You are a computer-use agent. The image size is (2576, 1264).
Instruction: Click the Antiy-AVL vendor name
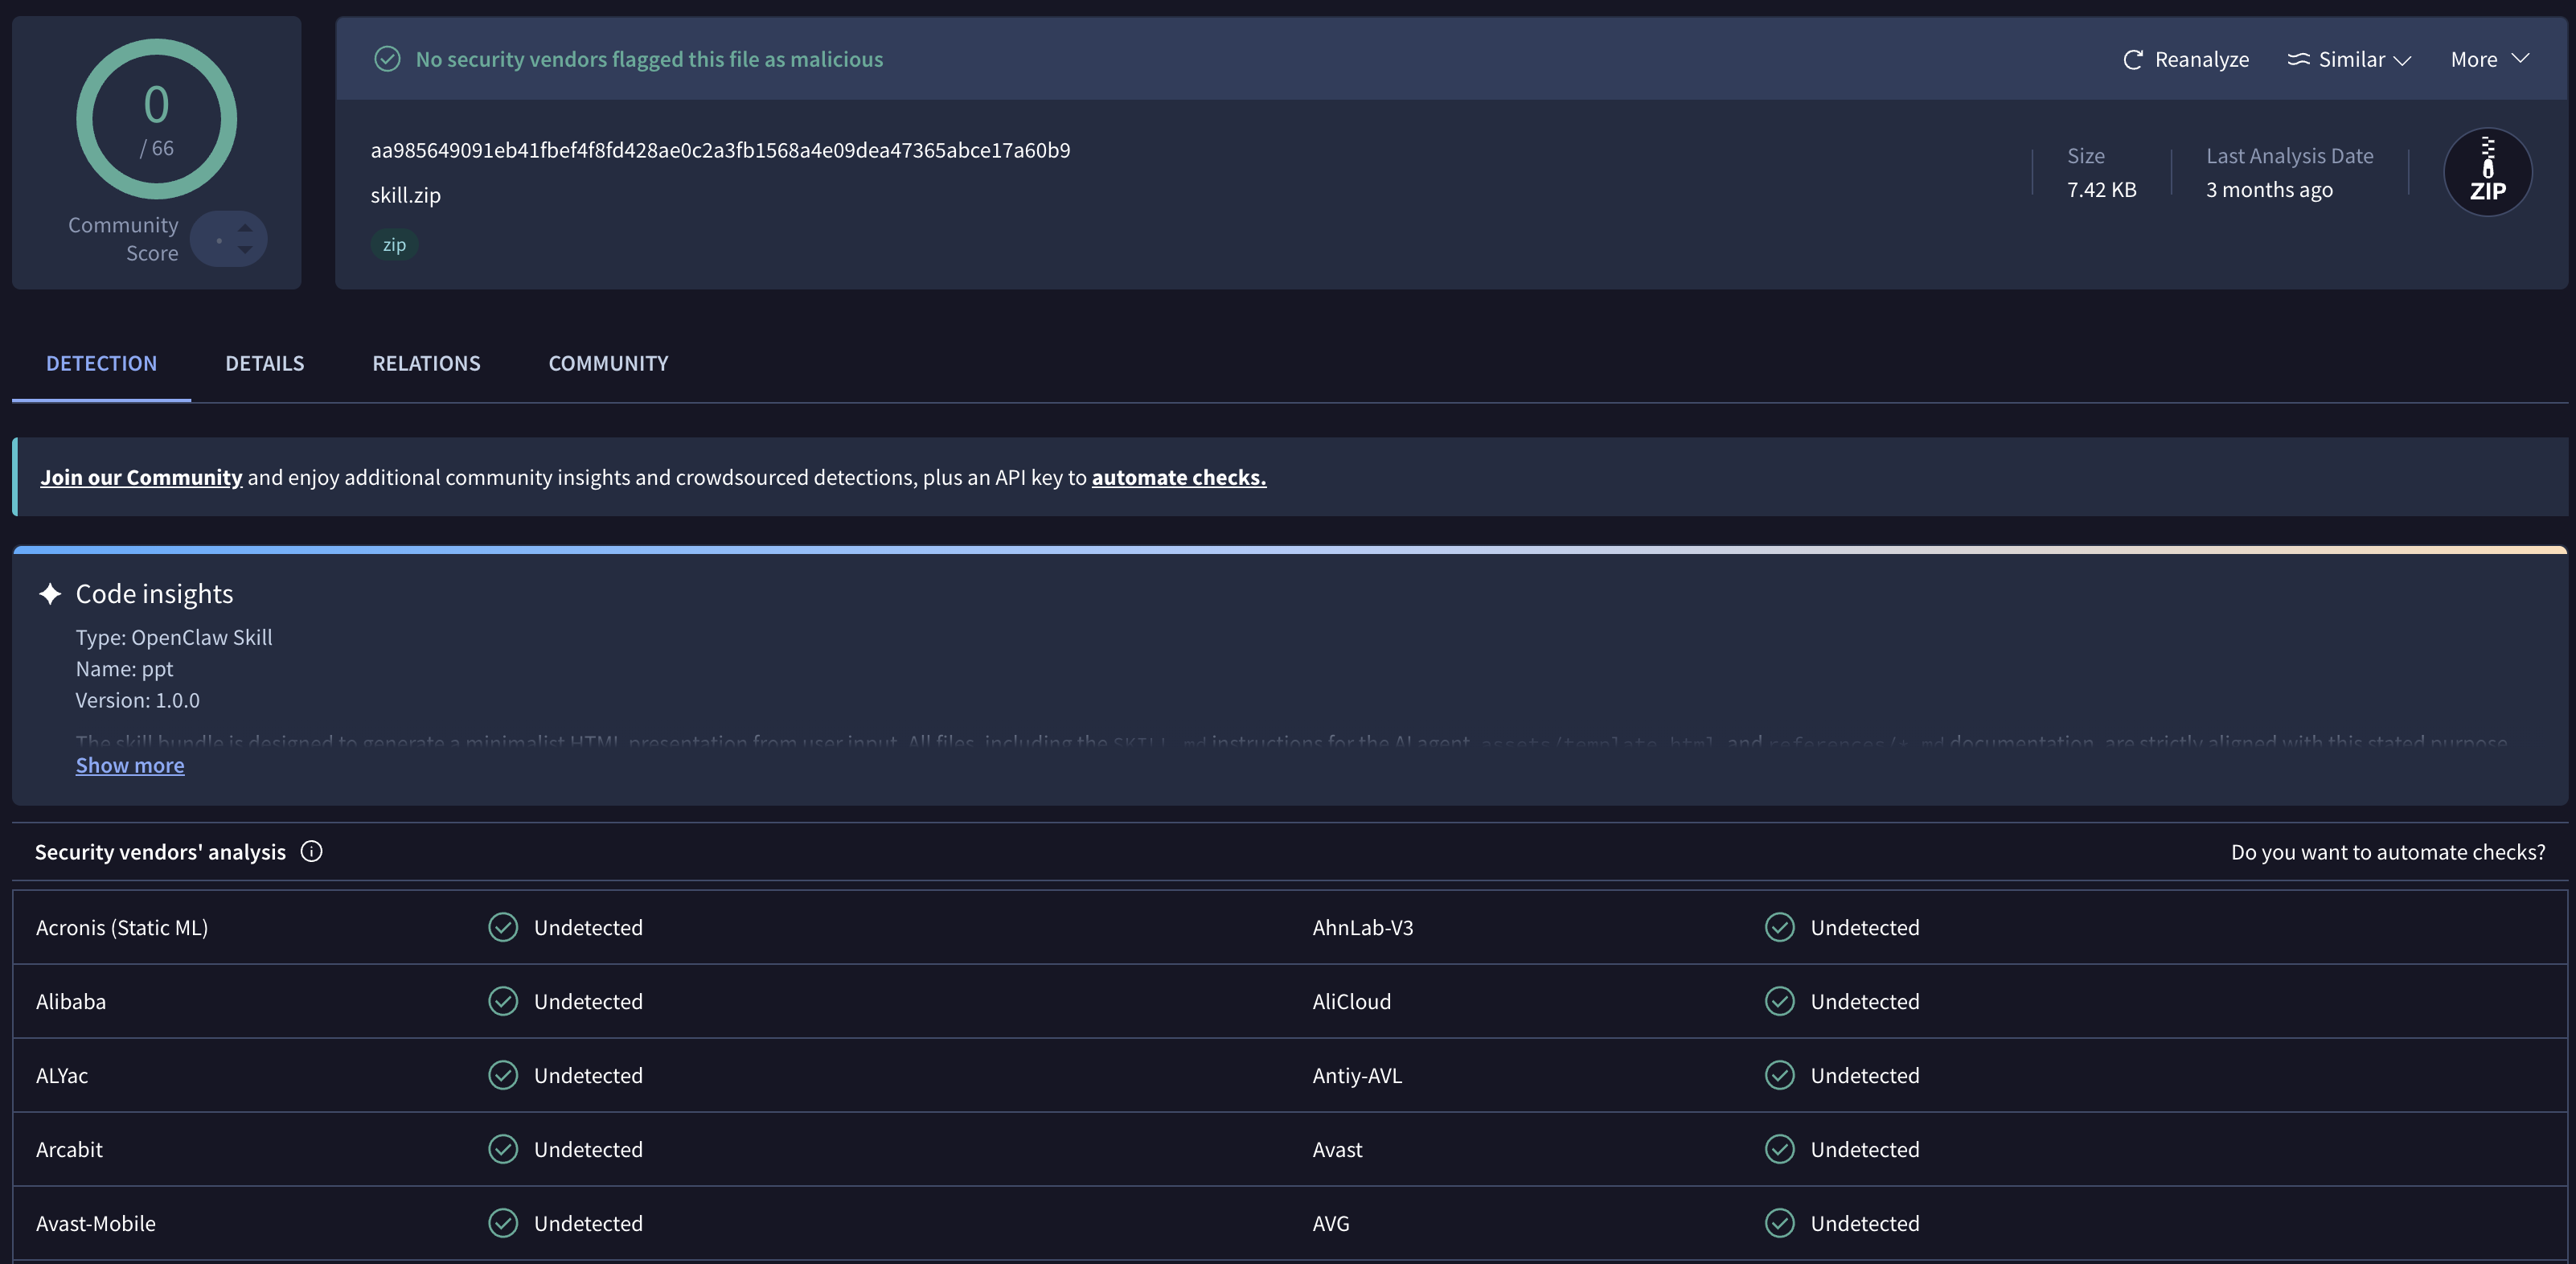pyautogui.click(x=1357, y=1075)
